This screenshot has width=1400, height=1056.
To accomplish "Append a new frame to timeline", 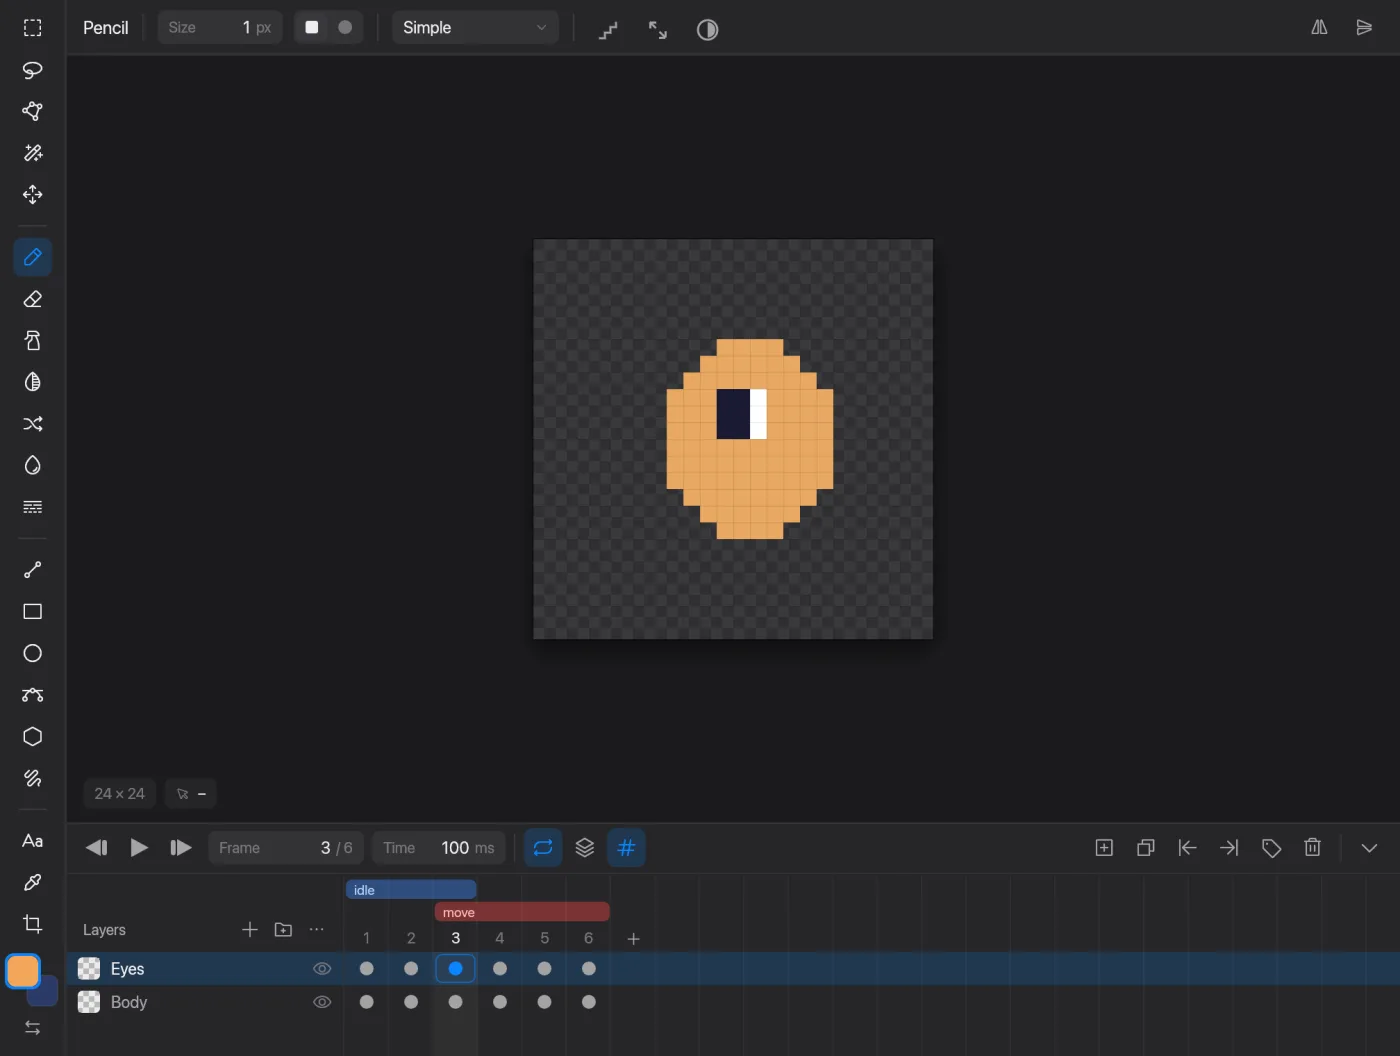I will coord(633,939).
